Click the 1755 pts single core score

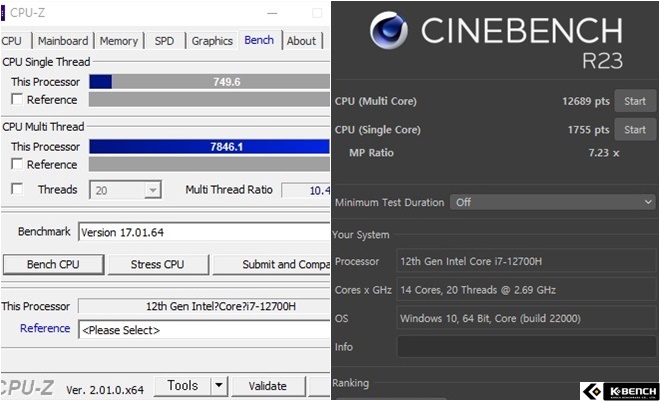pyautogui.click(x=588, y=130)
